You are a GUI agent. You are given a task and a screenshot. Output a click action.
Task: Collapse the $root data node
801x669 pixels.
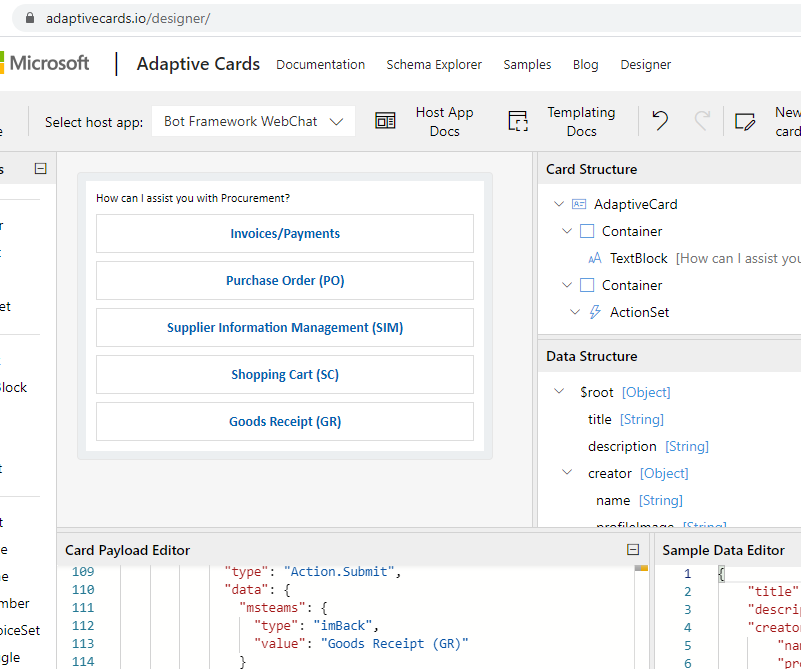click(559, 391)
